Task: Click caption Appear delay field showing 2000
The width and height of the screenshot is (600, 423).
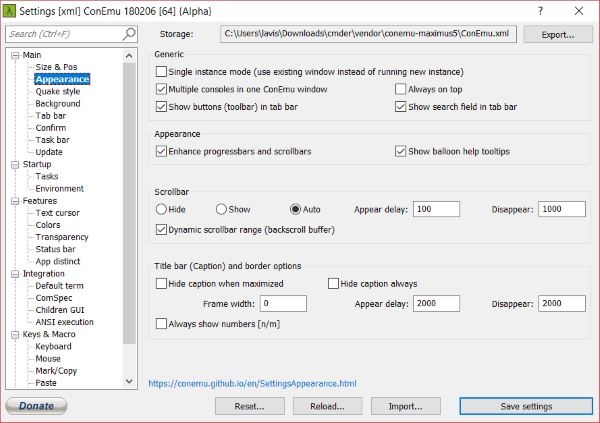Action: point(436,304)
